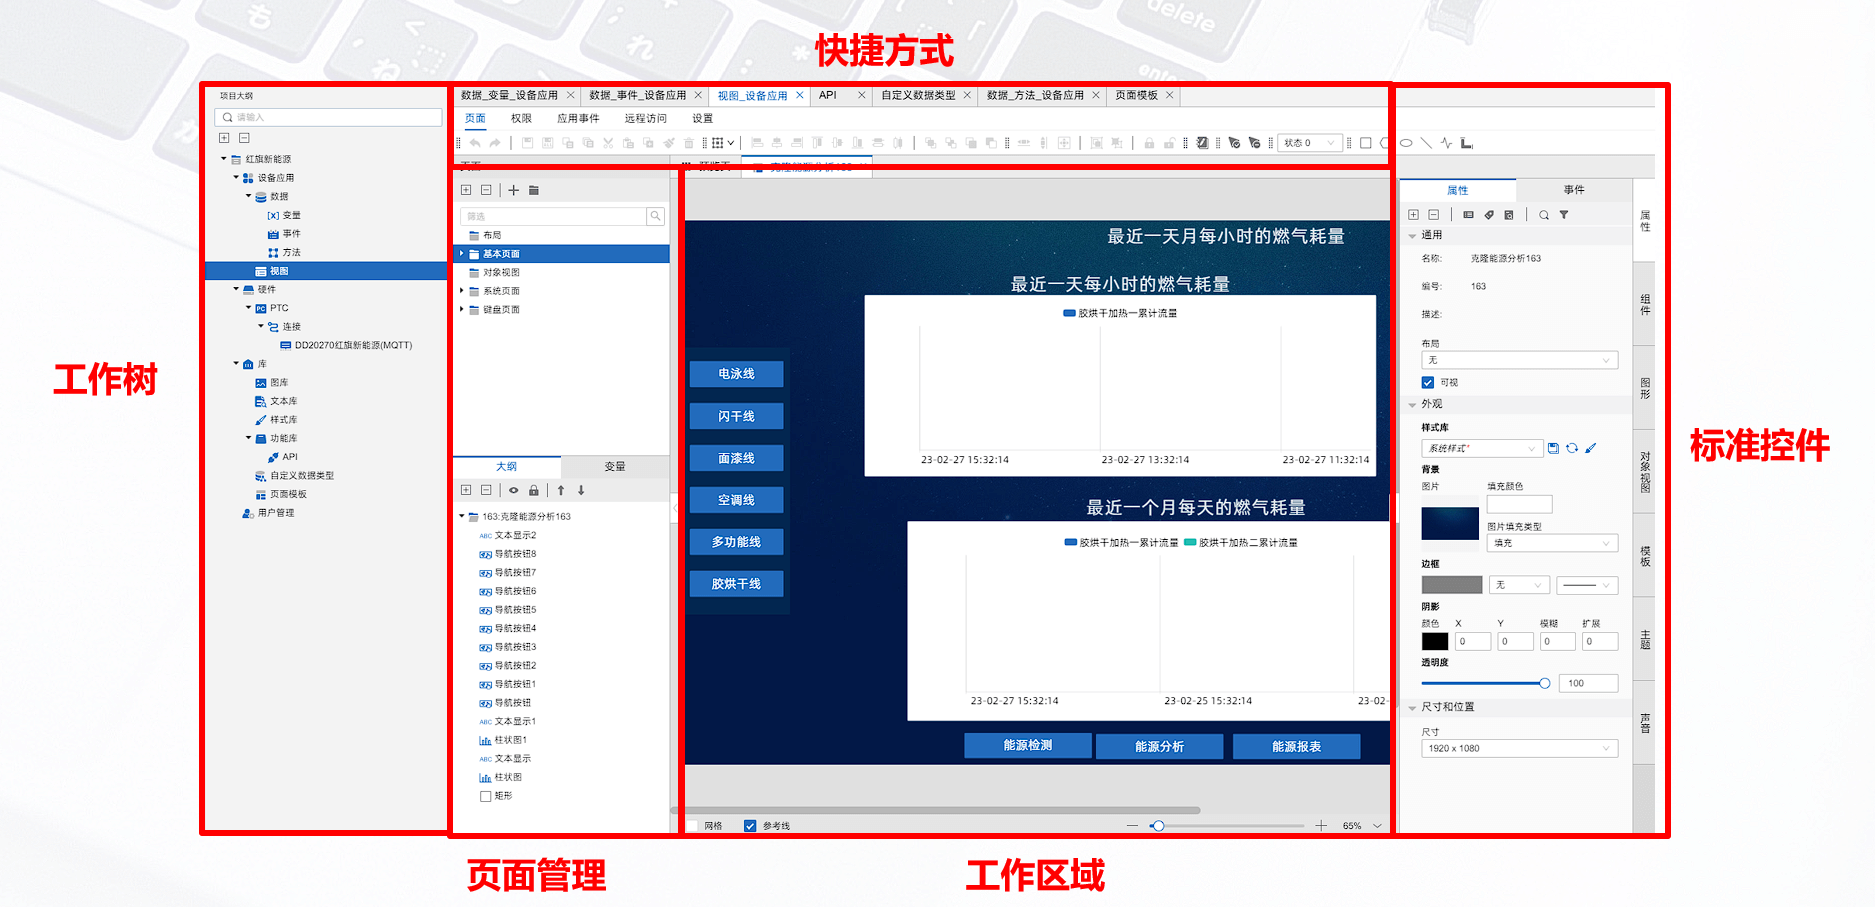Click the refresh icon next to 系统样式
1875x907 pixels.
(1572, 447)
